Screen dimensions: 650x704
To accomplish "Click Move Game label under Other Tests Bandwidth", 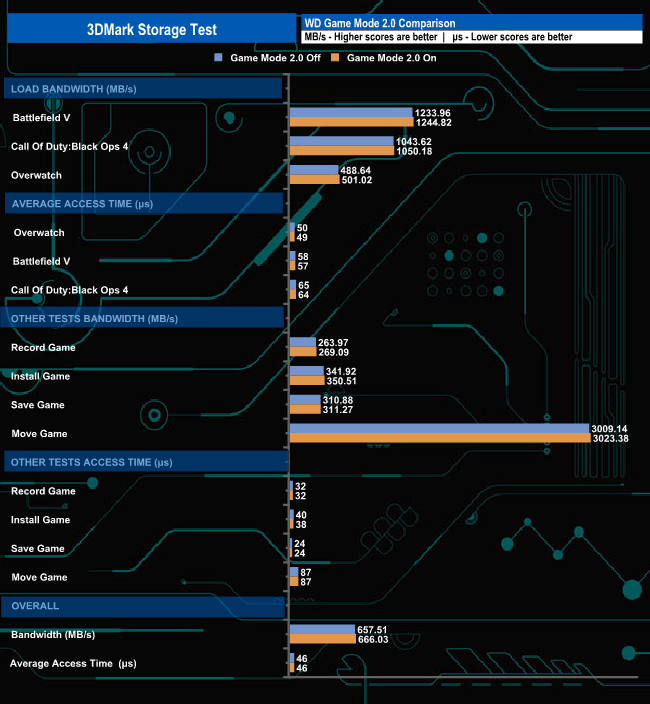I will point(40,434).
